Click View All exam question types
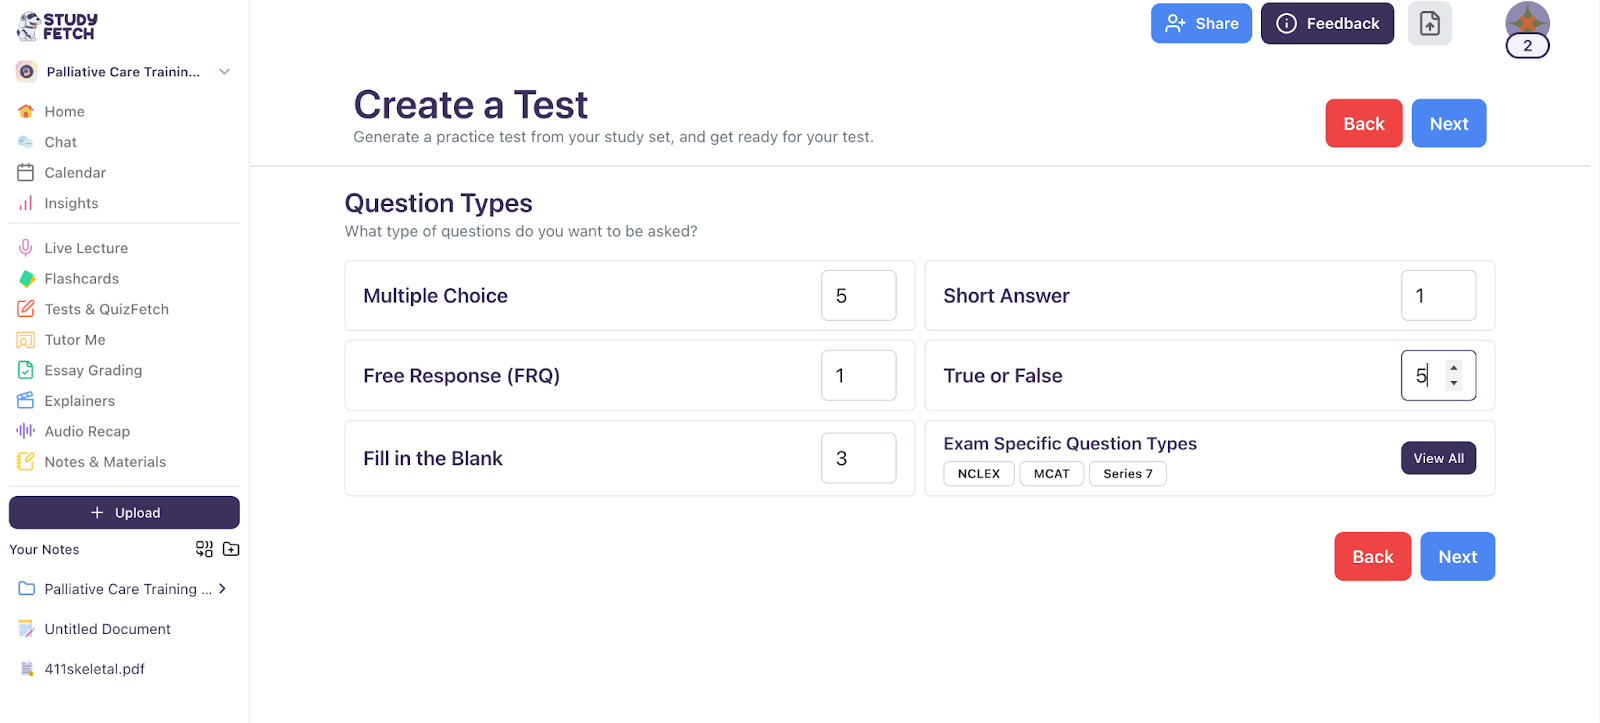Screen dimensions: 1600x723 pos(1438,457)
